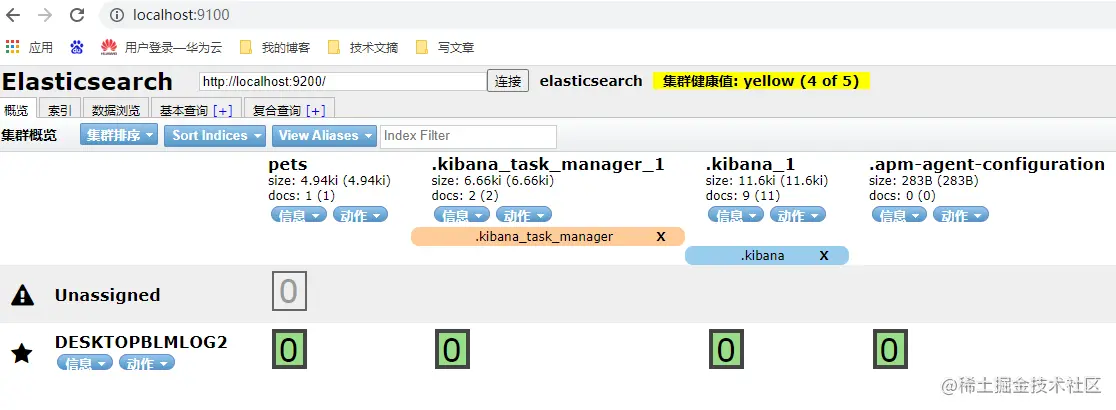Open the Baidu paw bookmark icon
1116x410 pixels.
click(77, 48)
